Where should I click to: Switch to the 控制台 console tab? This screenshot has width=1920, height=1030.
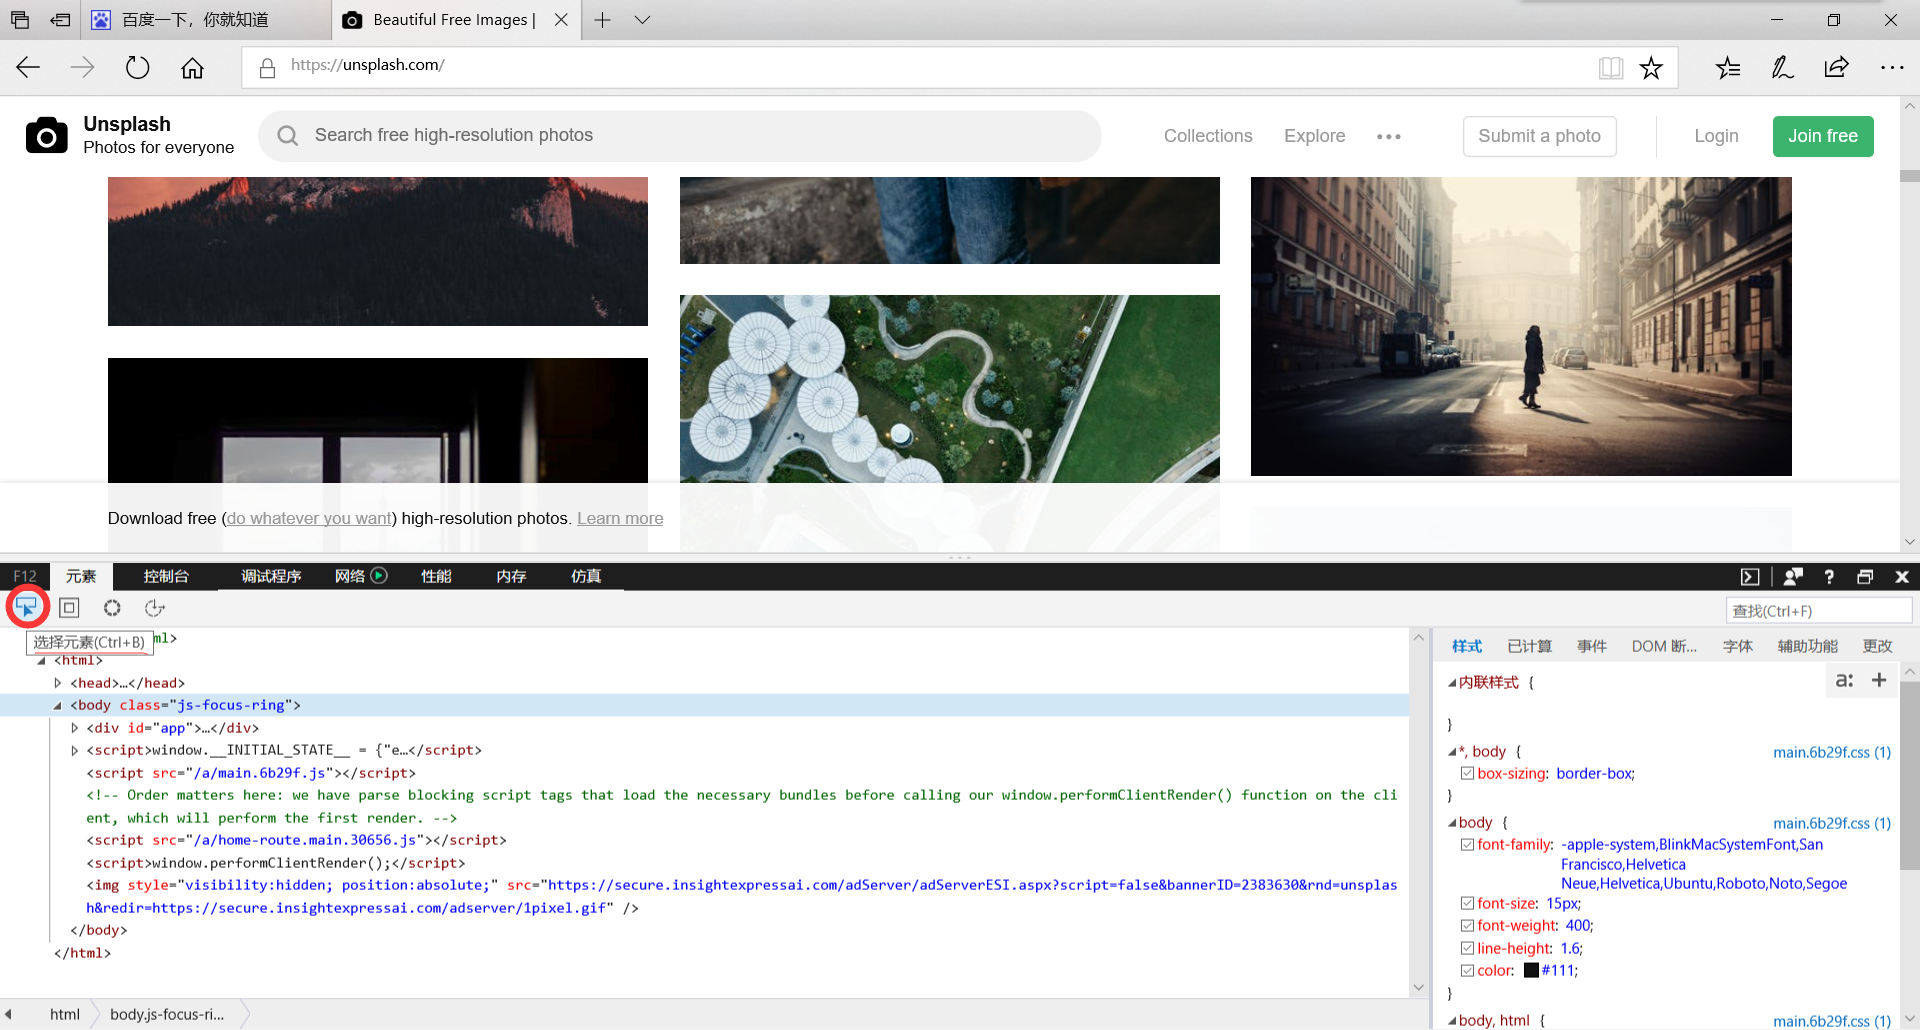coord(166,576)
